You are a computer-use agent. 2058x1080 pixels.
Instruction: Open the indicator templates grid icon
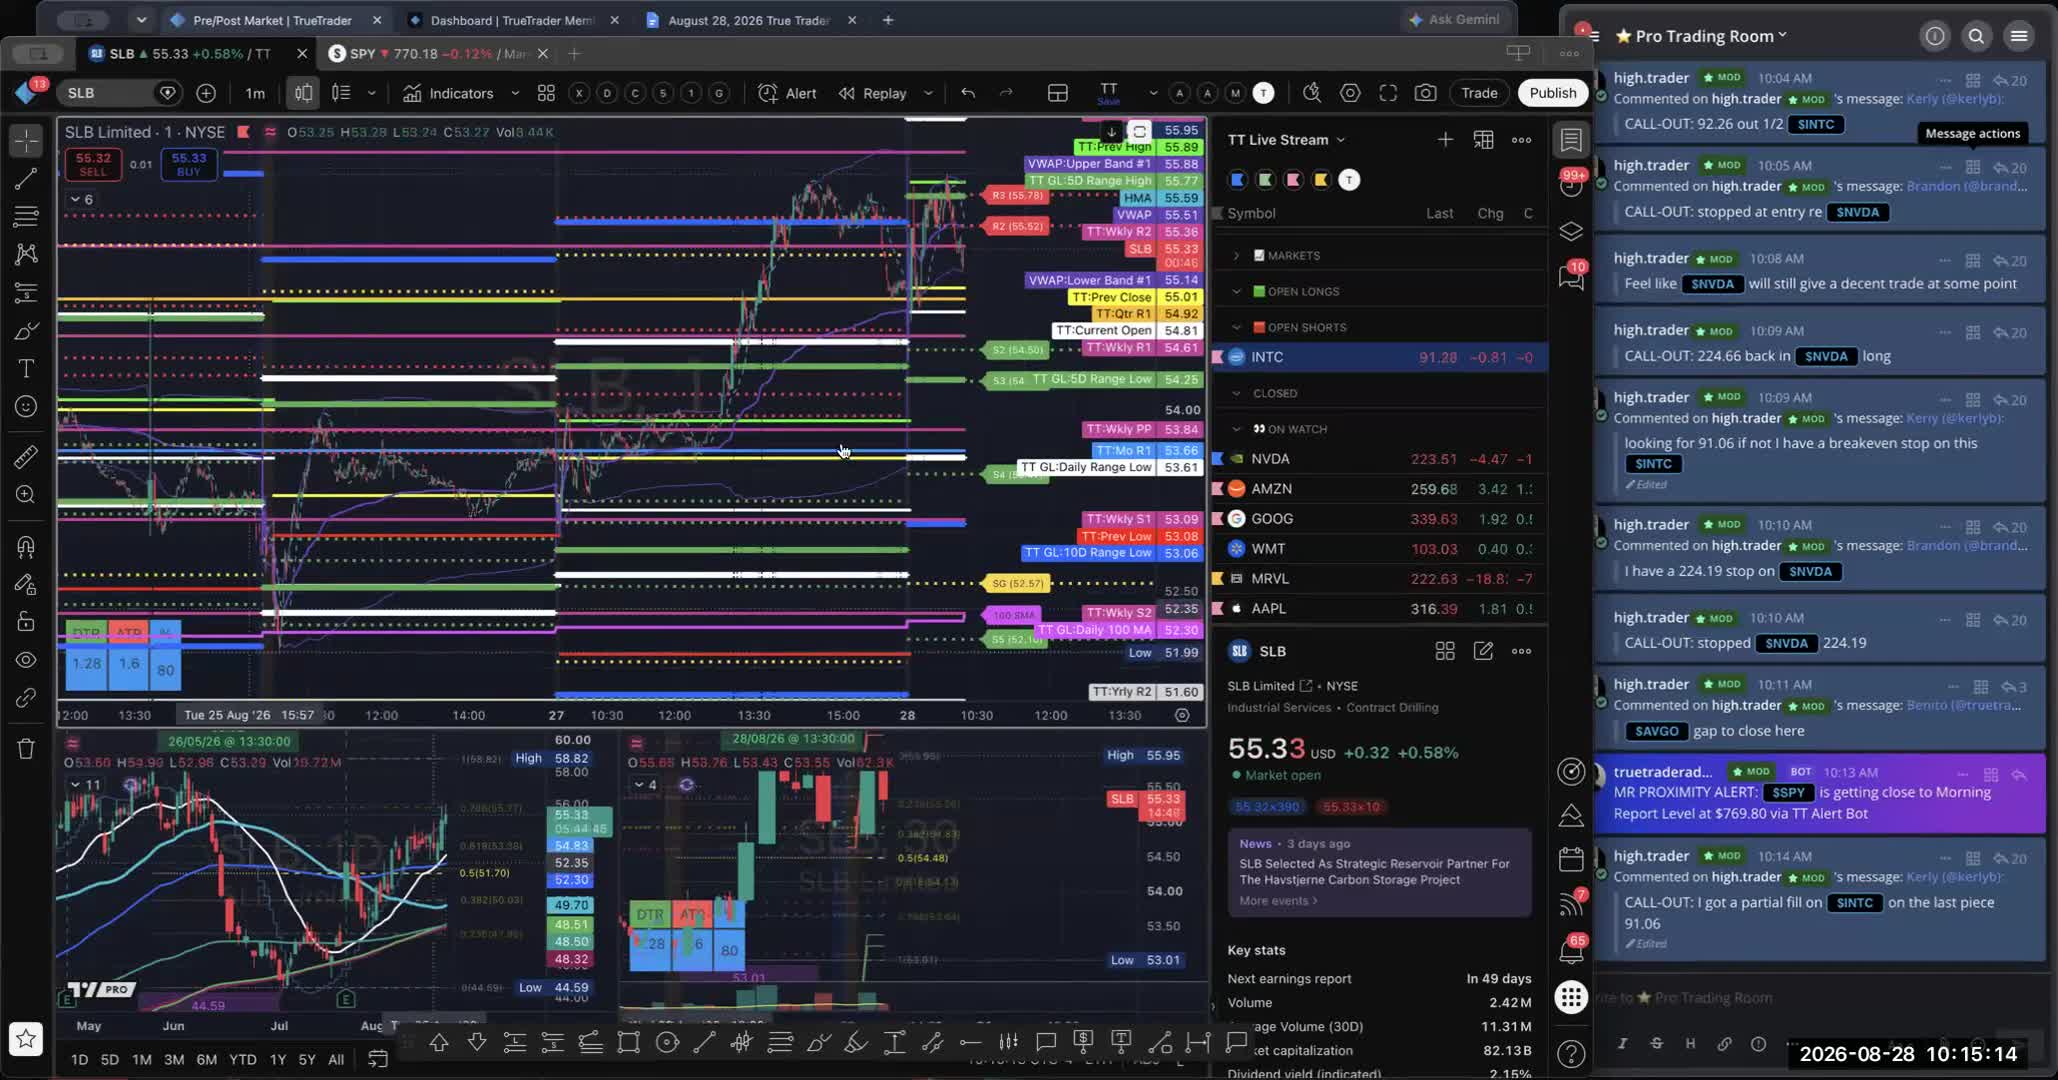[546, 93]
